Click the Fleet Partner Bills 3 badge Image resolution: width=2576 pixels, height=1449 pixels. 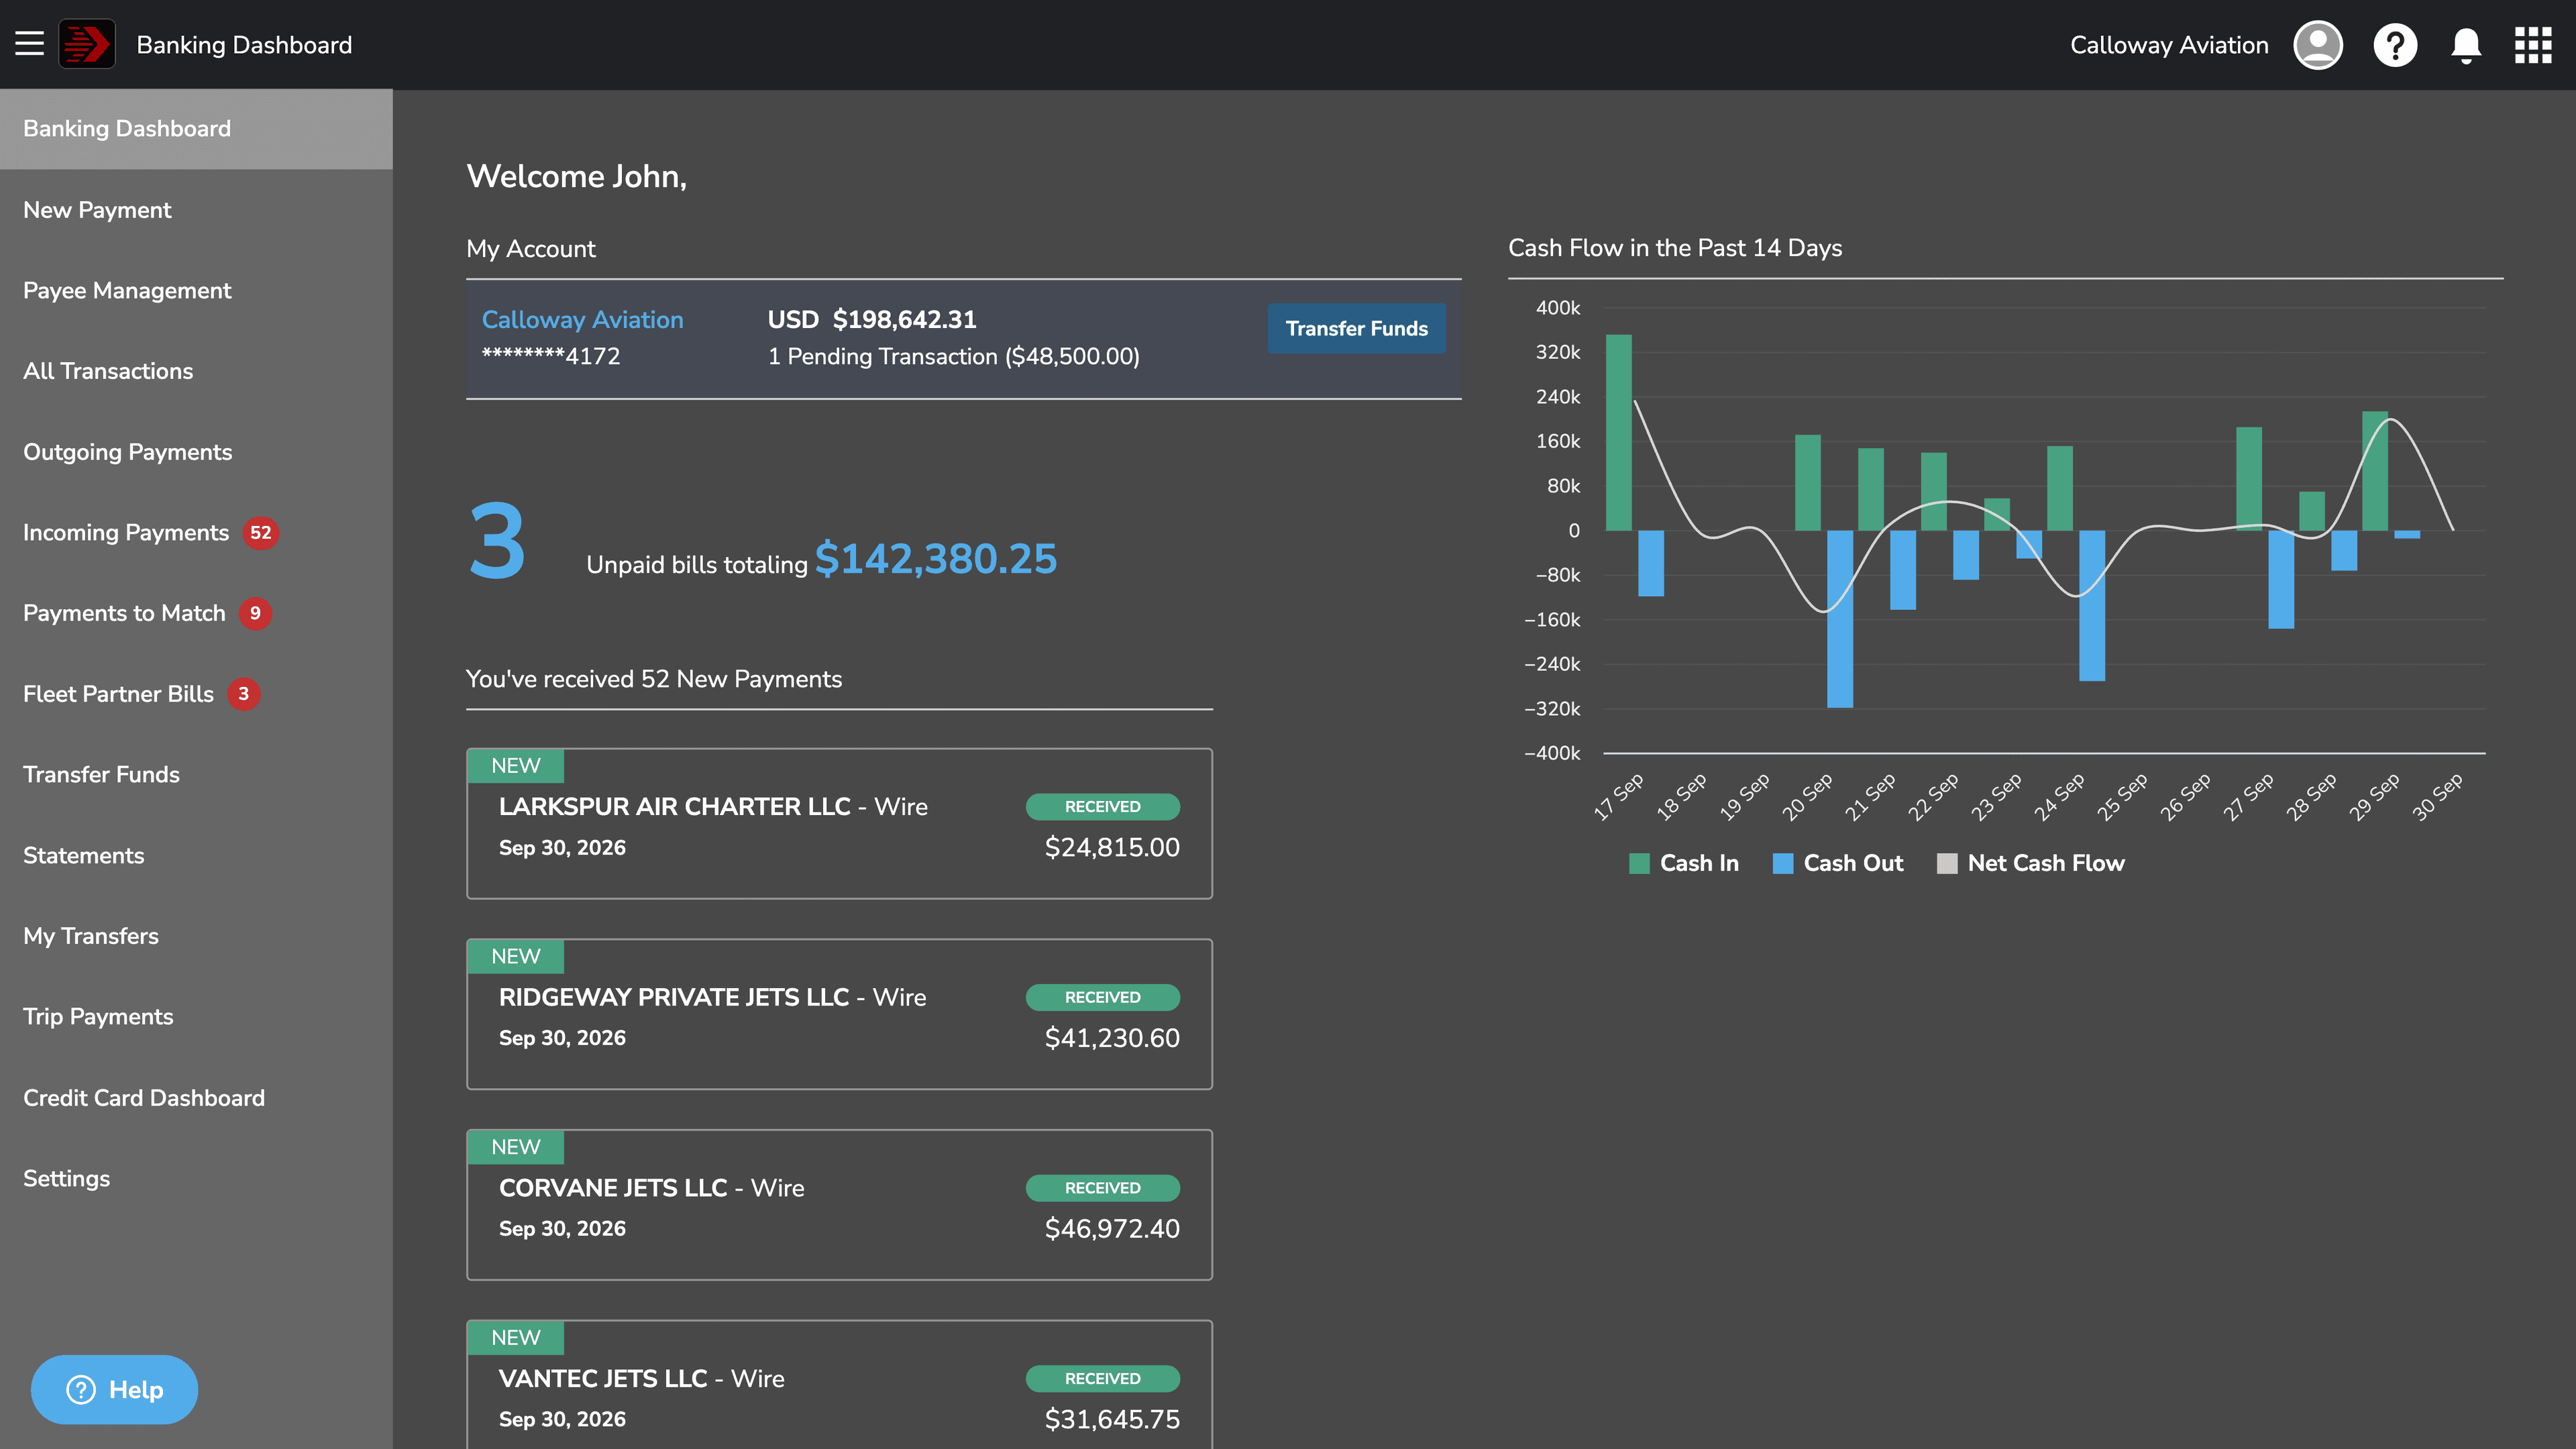(243, 694)
